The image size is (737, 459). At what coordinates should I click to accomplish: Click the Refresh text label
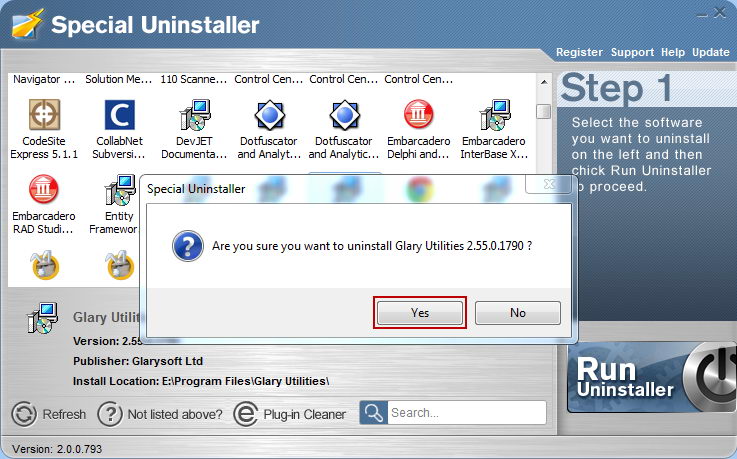coord(64,414)
